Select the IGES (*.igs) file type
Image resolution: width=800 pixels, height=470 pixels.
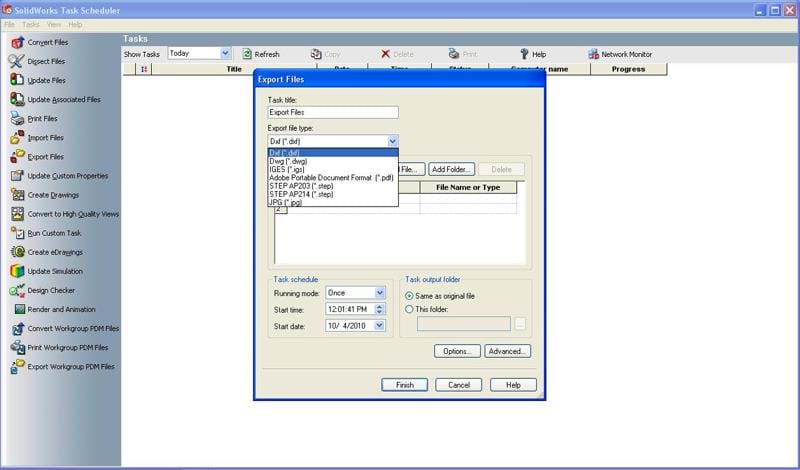(x=286, y=169)
